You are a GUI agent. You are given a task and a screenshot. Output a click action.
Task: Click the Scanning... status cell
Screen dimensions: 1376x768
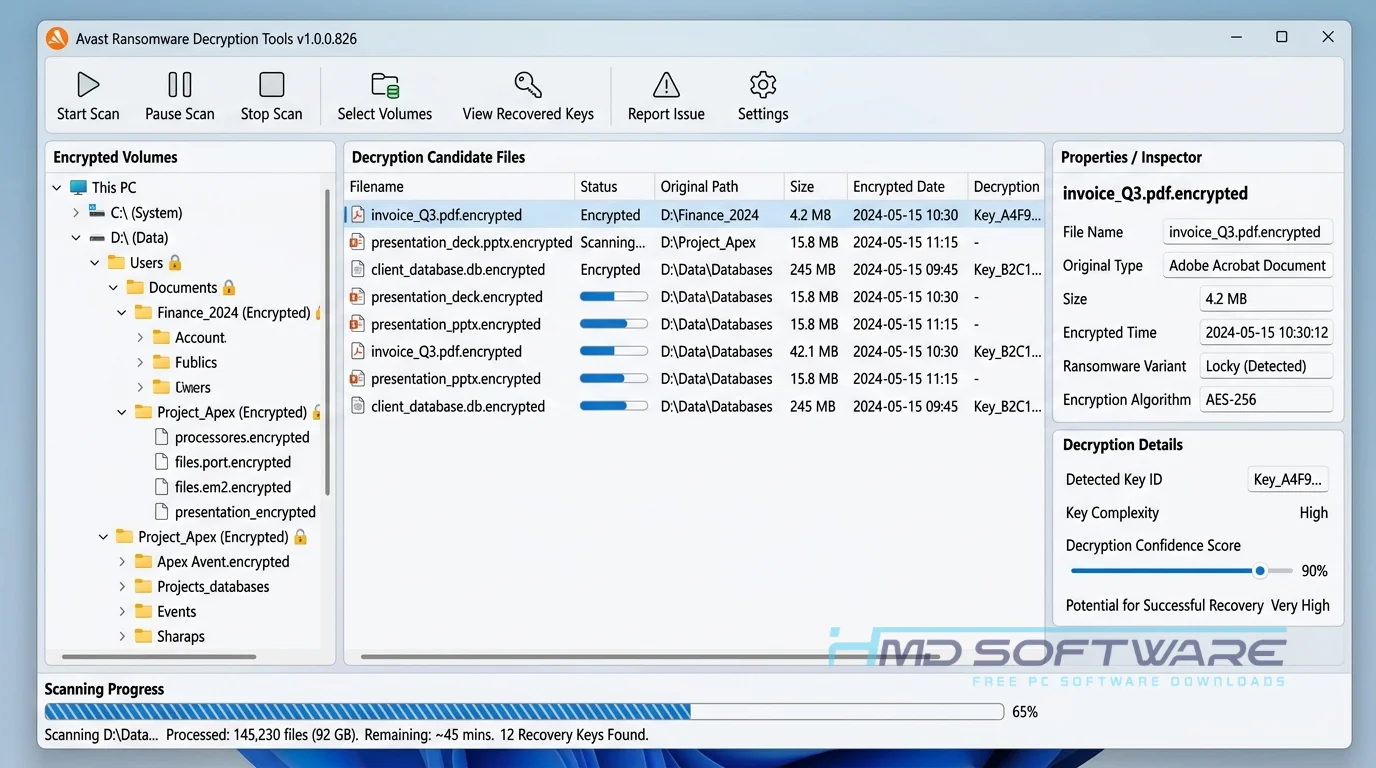[x=613, y=242]
